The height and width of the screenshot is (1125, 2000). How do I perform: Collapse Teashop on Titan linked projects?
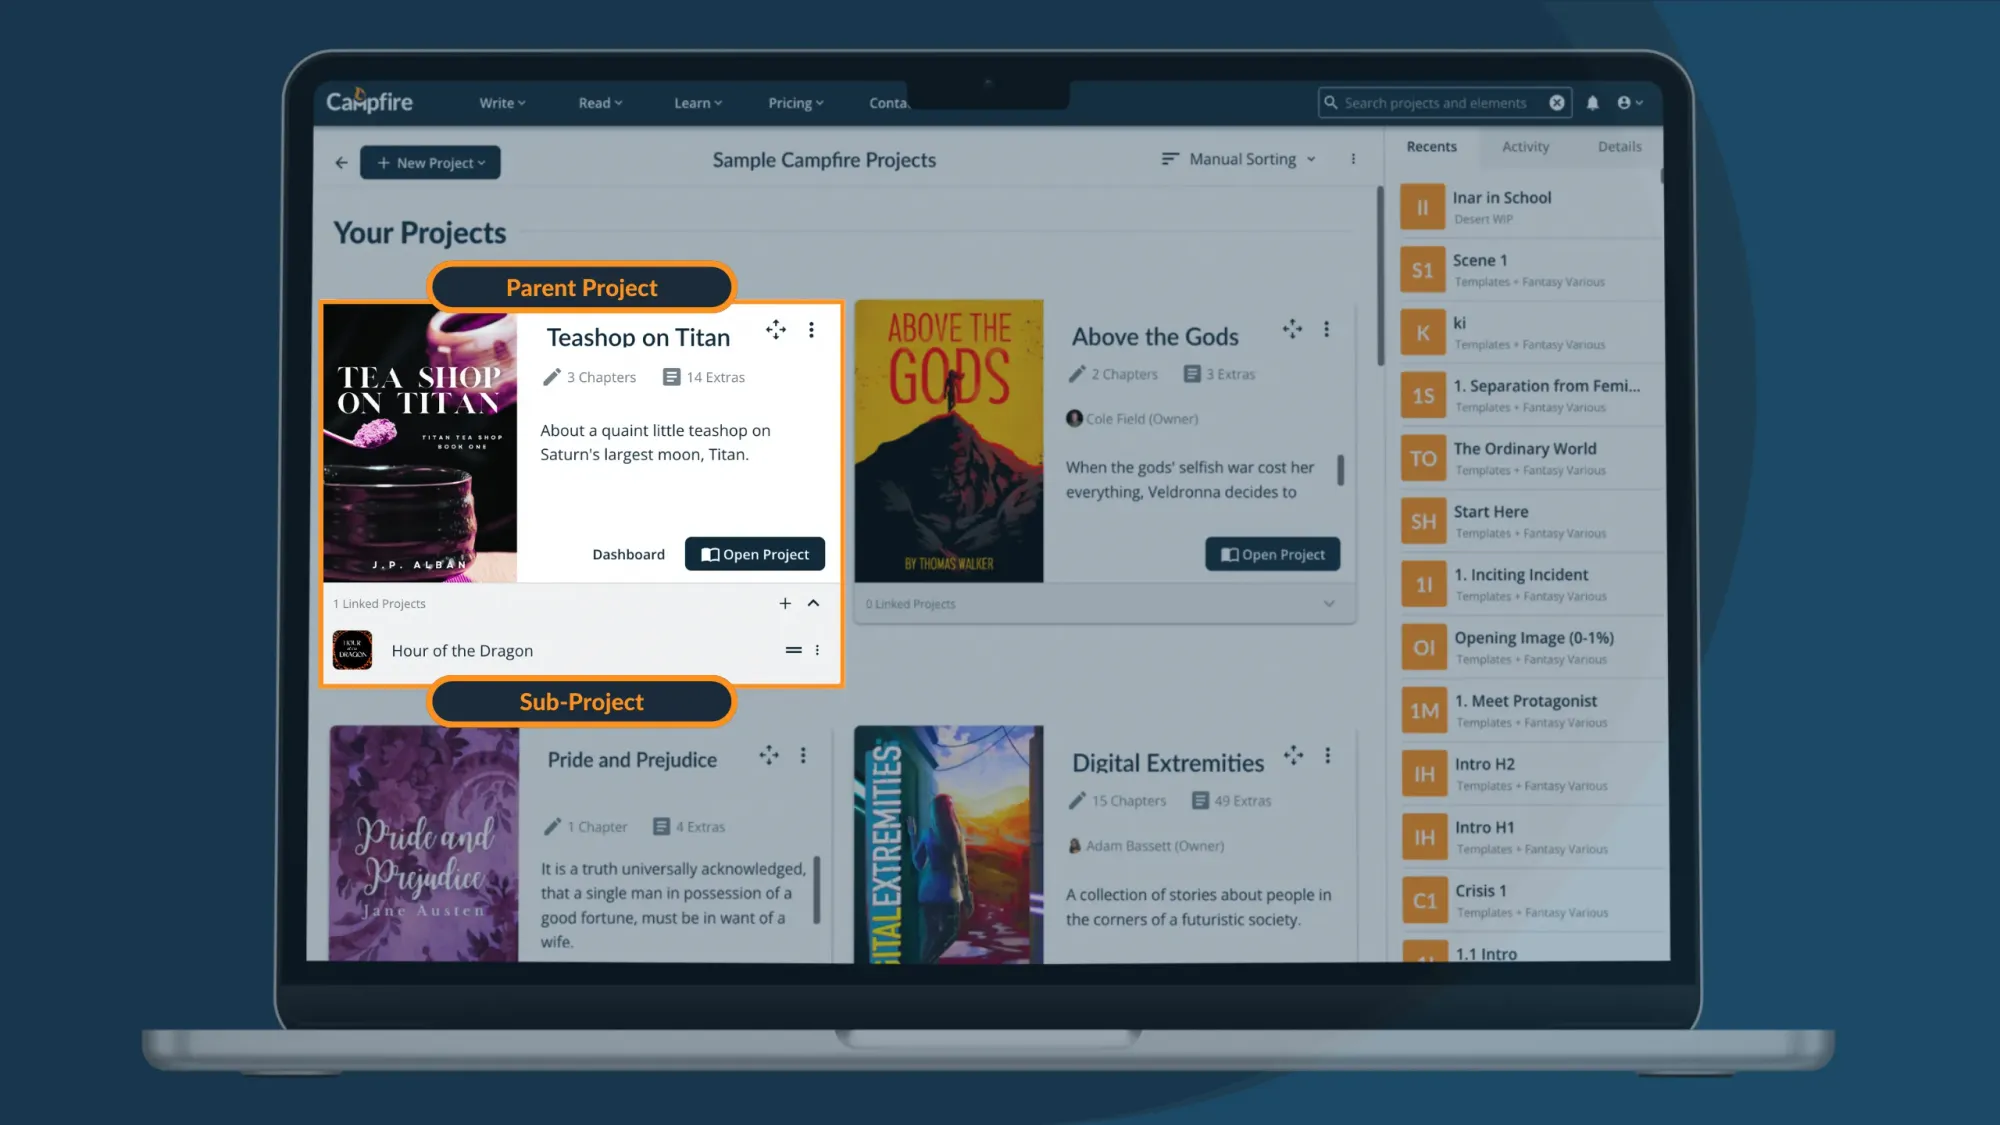[x=813, y=603]
